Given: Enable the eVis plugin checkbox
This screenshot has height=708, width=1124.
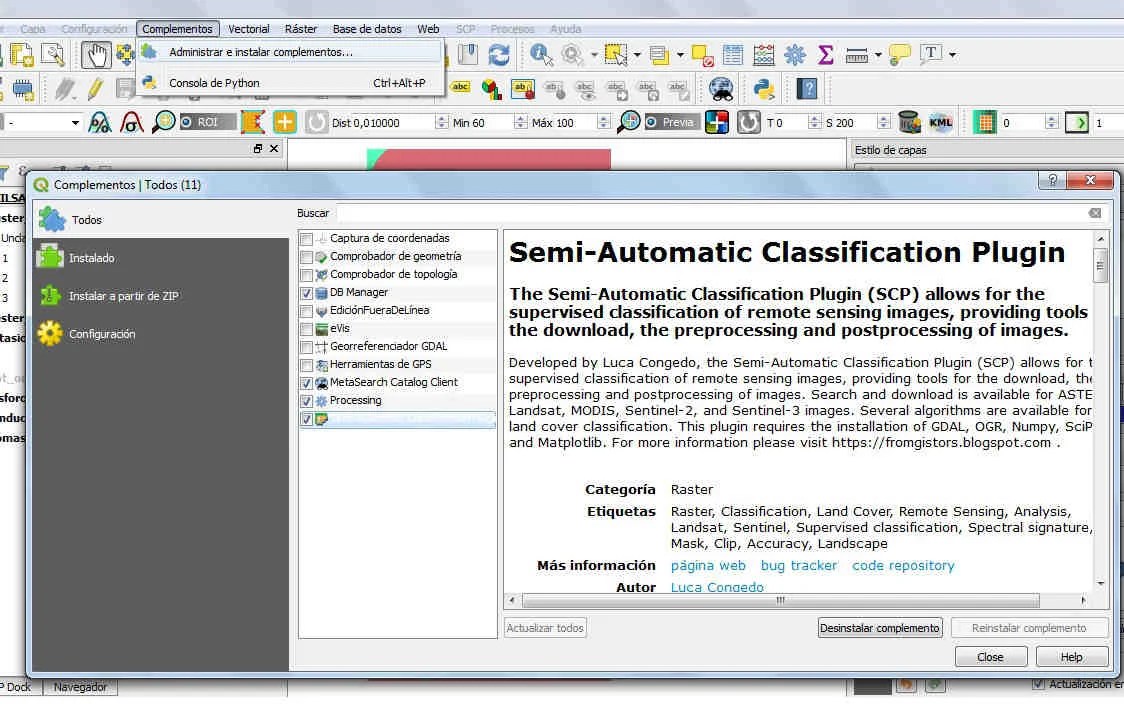Looking at the screenshot, I should pos(307,329).
